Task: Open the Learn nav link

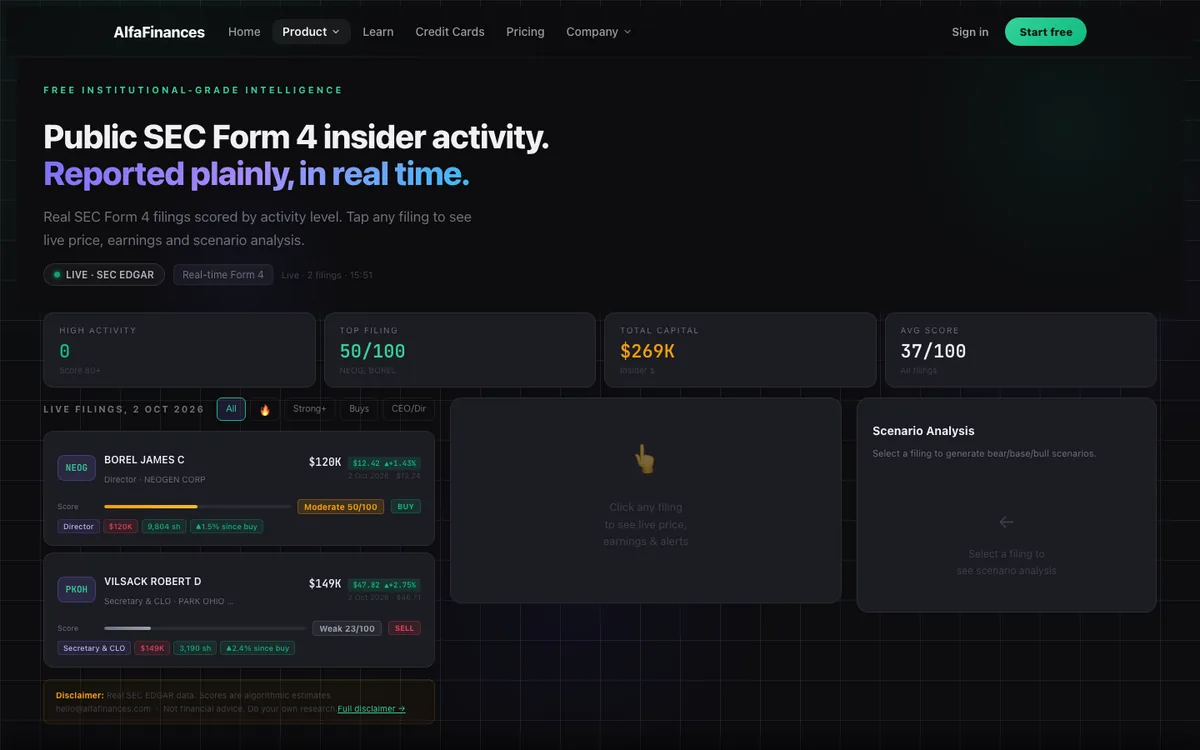Action: point(378,32)
